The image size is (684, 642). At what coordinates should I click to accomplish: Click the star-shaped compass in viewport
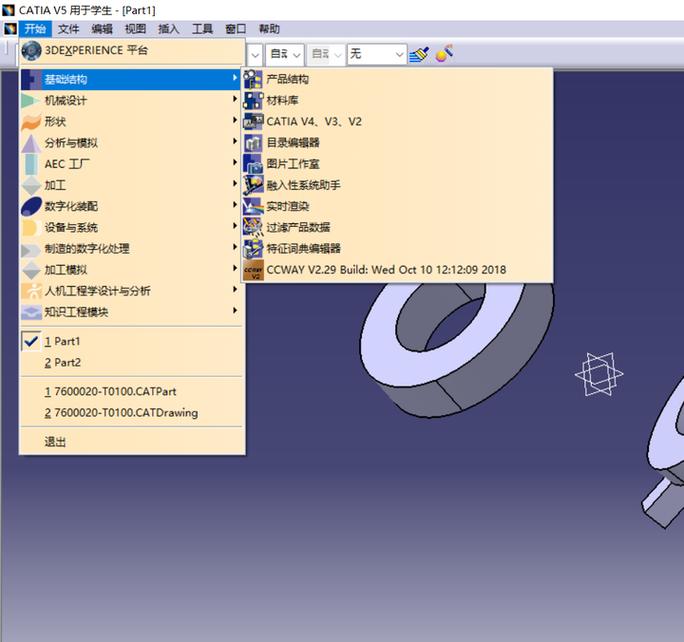[x=598, y=374]
